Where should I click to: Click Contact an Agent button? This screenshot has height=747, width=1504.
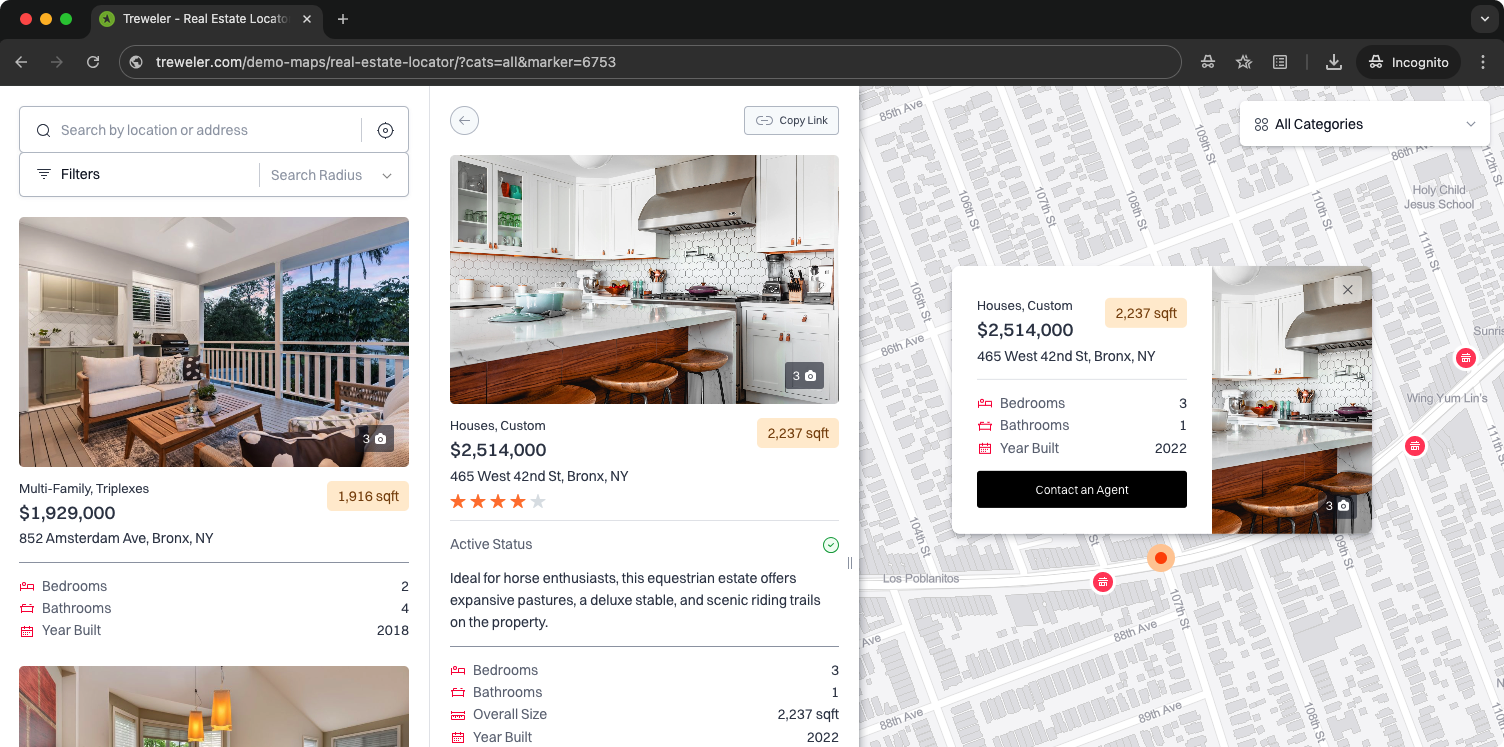(1082, 489)
